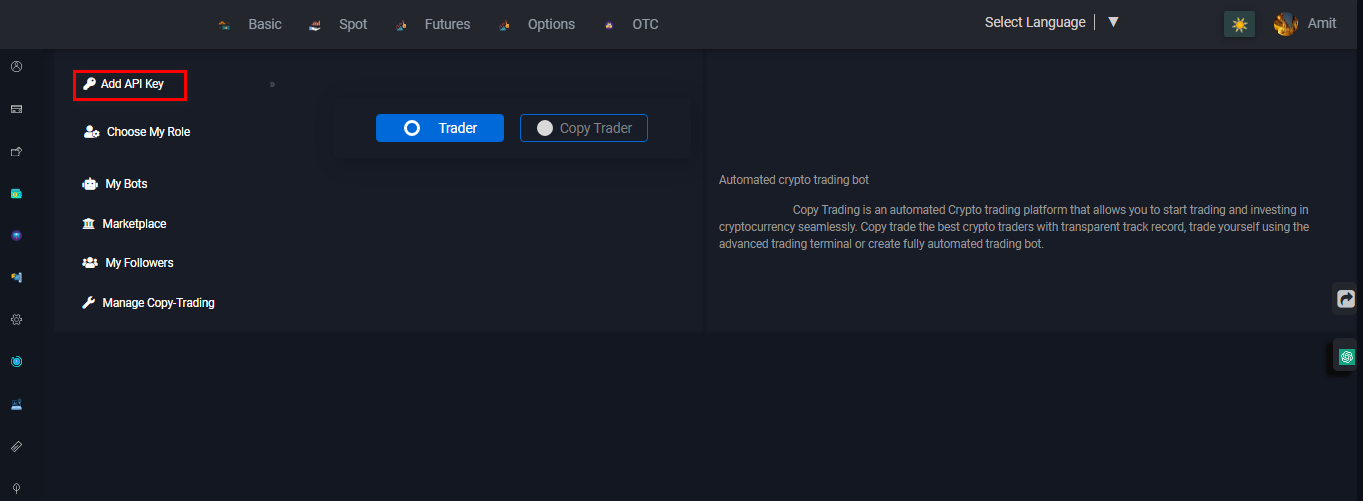The image size is (1363, 501).
Task: Open Amit's profile avatar
Action: tap(1286, 24)
